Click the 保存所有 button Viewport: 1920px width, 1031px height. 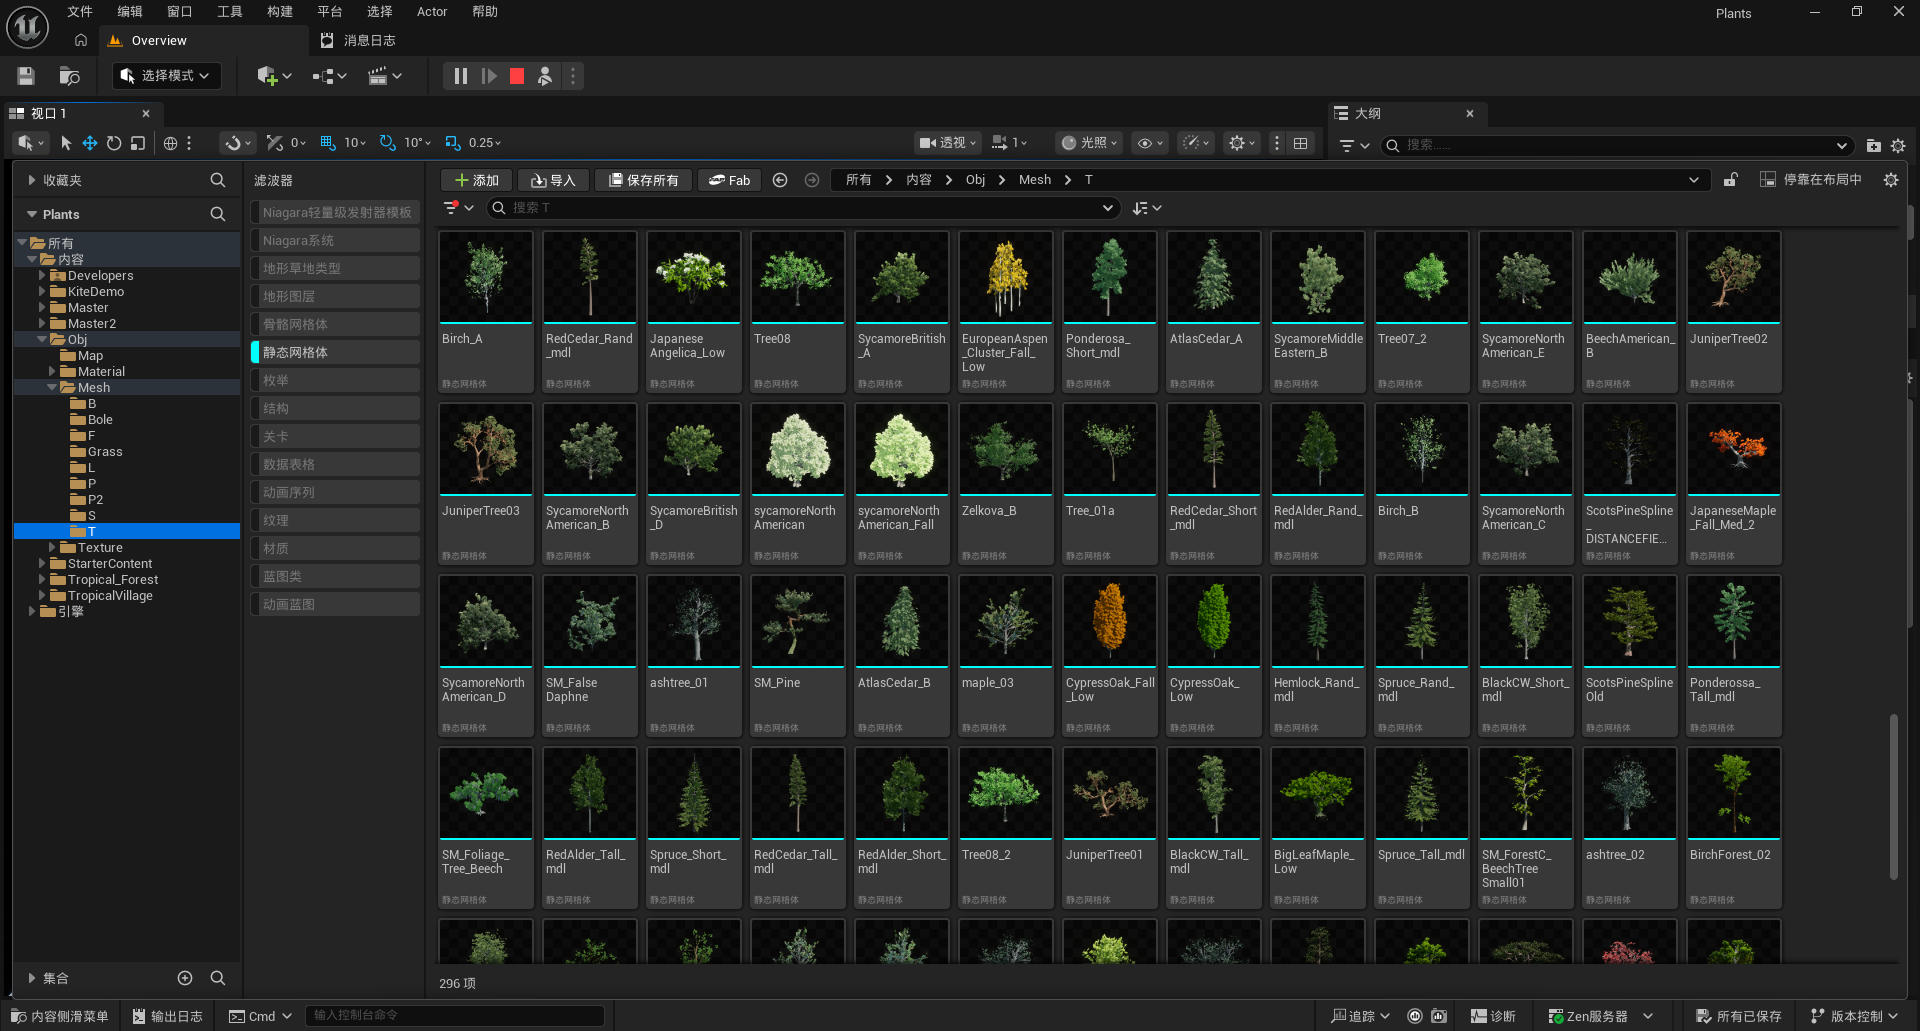pyautogui.click(x=643, y=180)
